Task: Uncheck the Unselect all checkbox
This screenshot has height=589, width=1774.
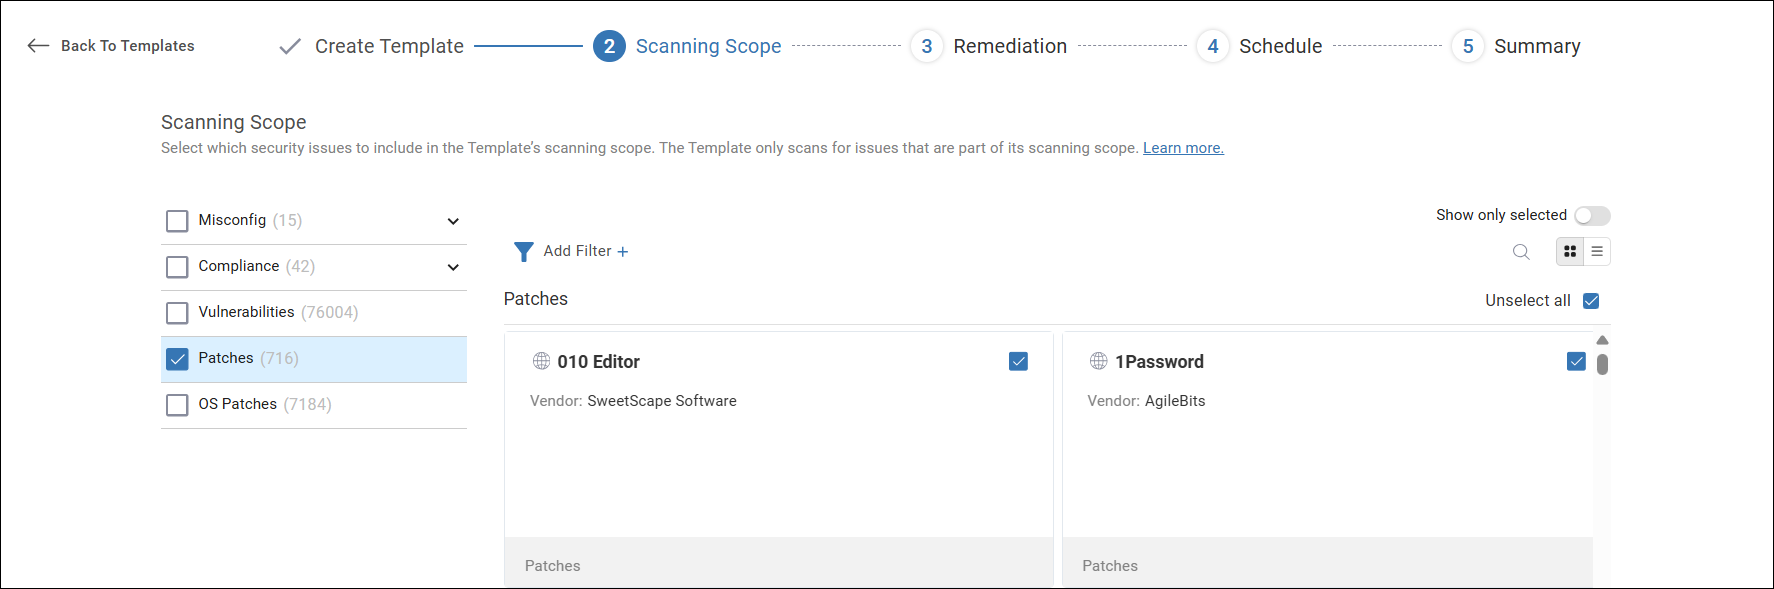Action: click(1591, 301)
